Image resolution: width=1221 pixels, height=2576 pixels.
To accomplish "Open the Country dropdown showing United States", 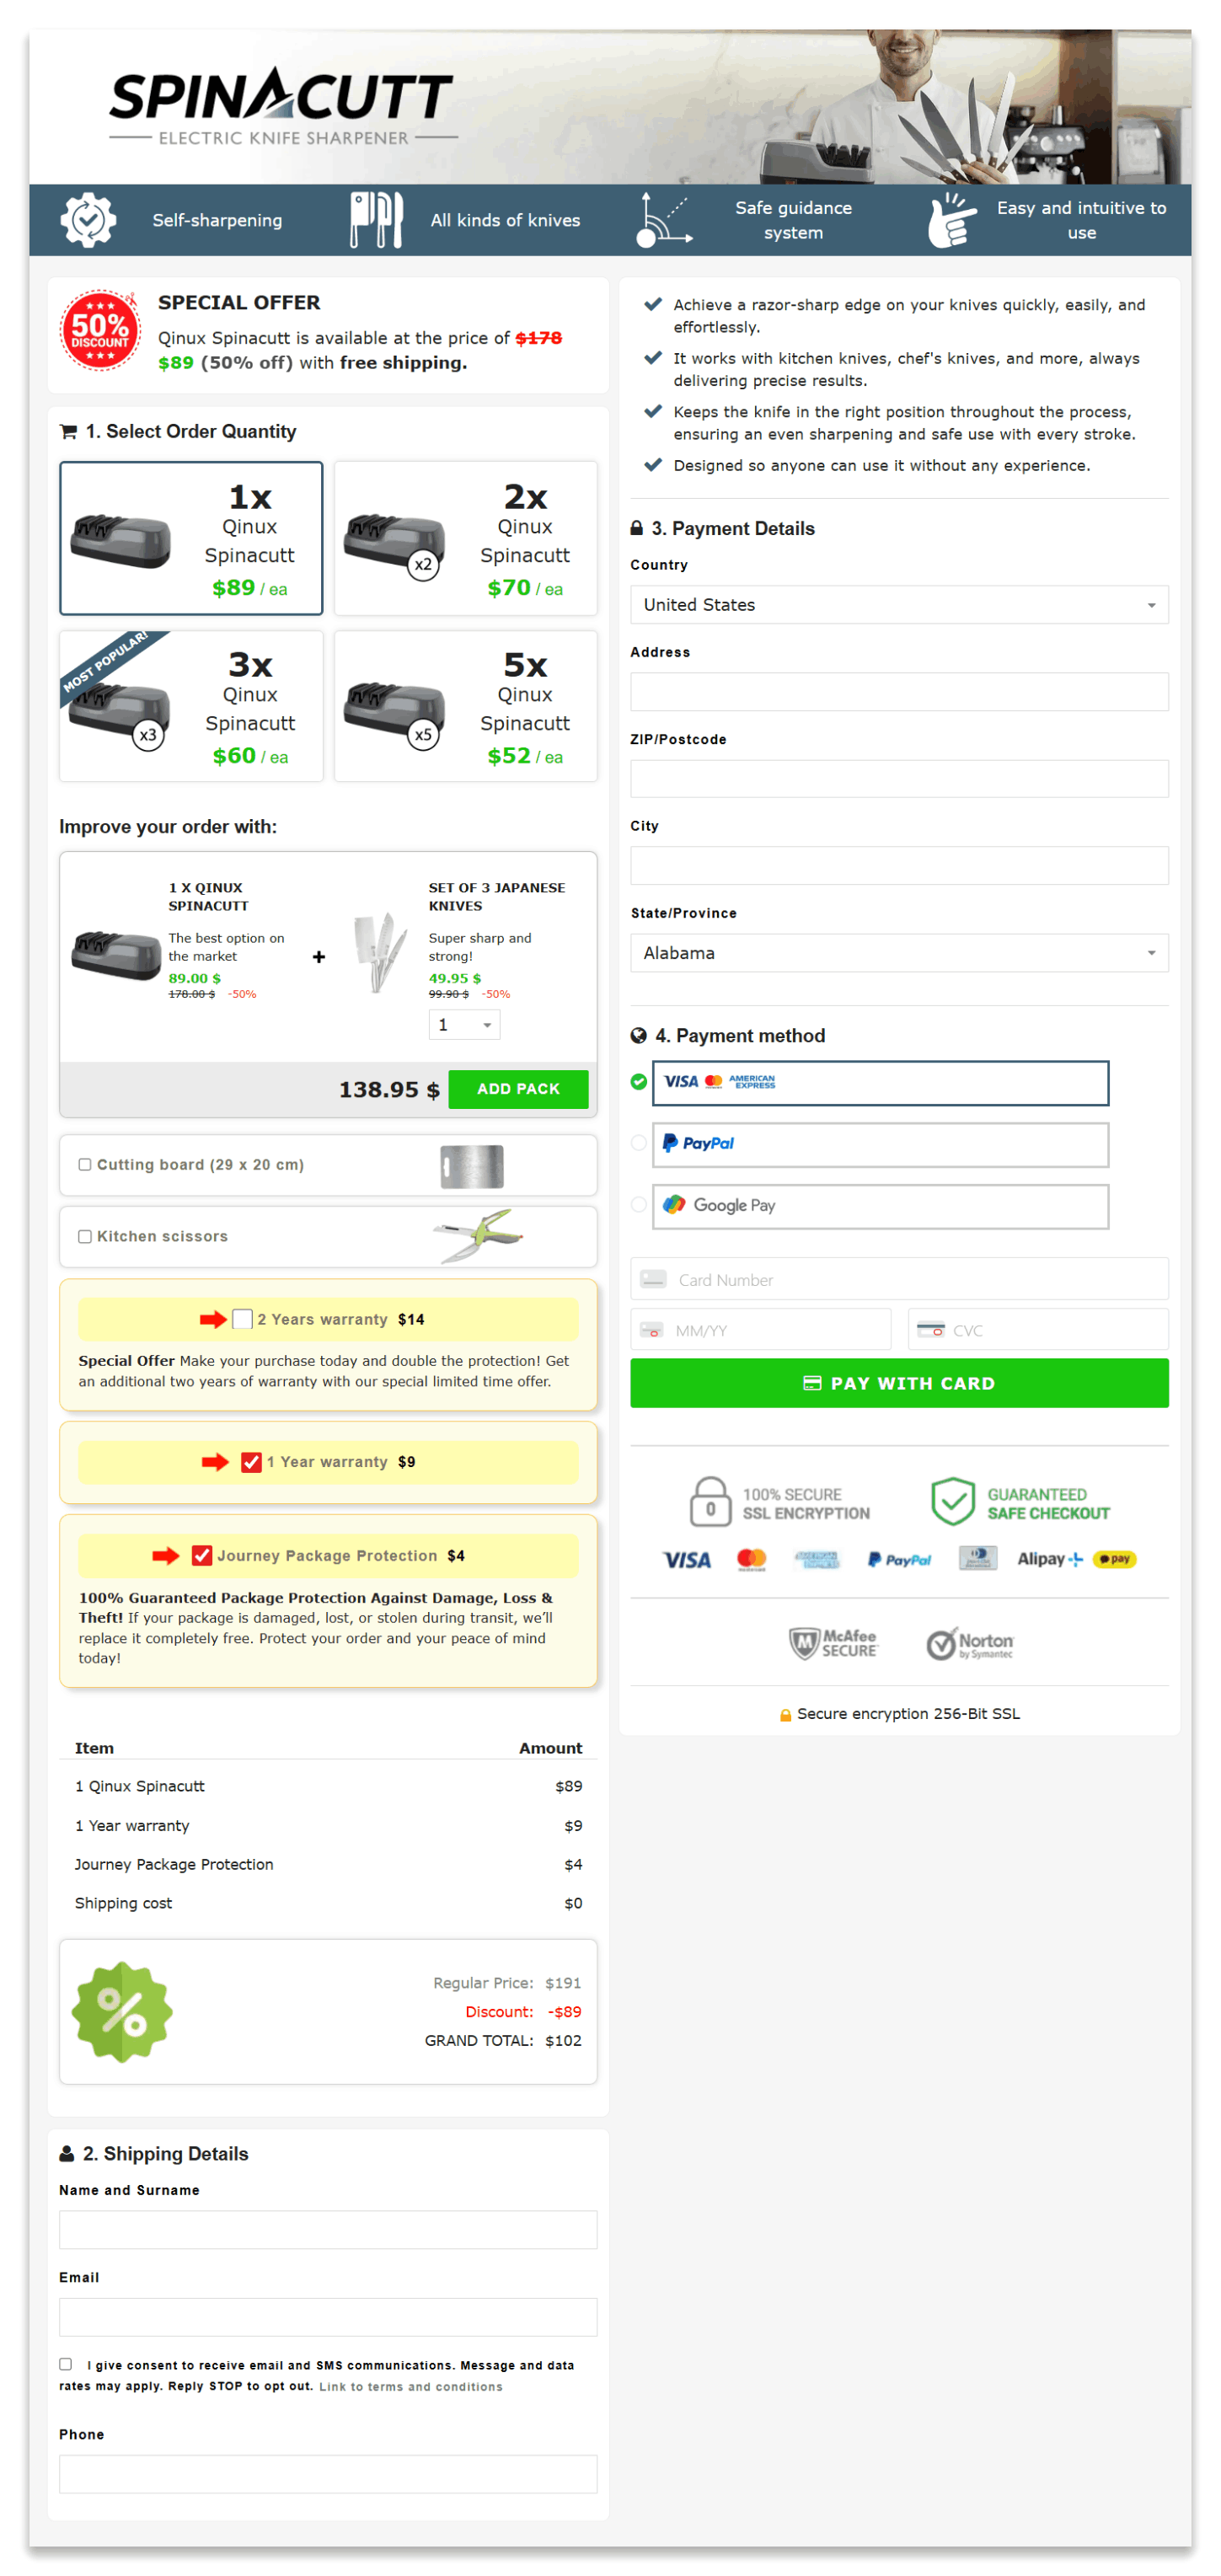I will 899,605.
